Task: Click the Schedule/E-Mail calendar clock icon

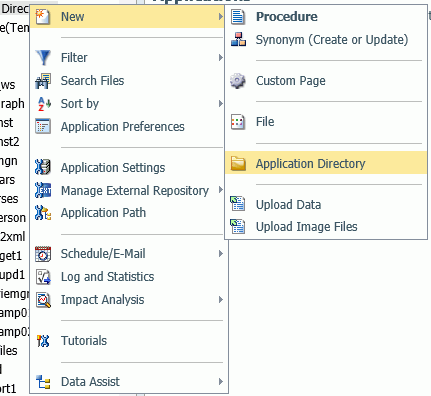Action: (x=43, y=254)
